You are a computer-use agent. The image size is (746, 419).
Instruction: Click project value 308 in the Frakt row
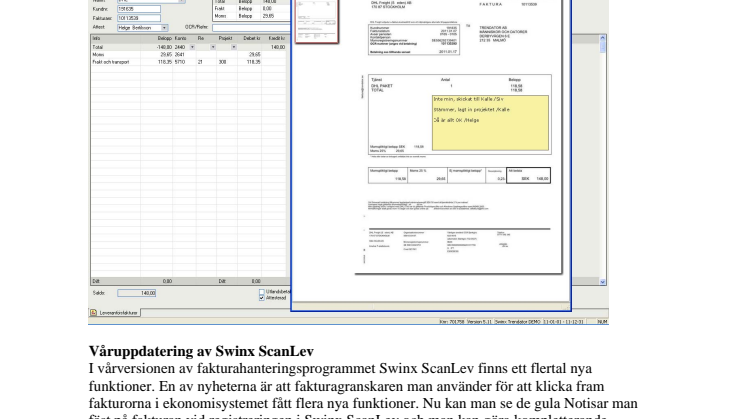tap(222, 62)
